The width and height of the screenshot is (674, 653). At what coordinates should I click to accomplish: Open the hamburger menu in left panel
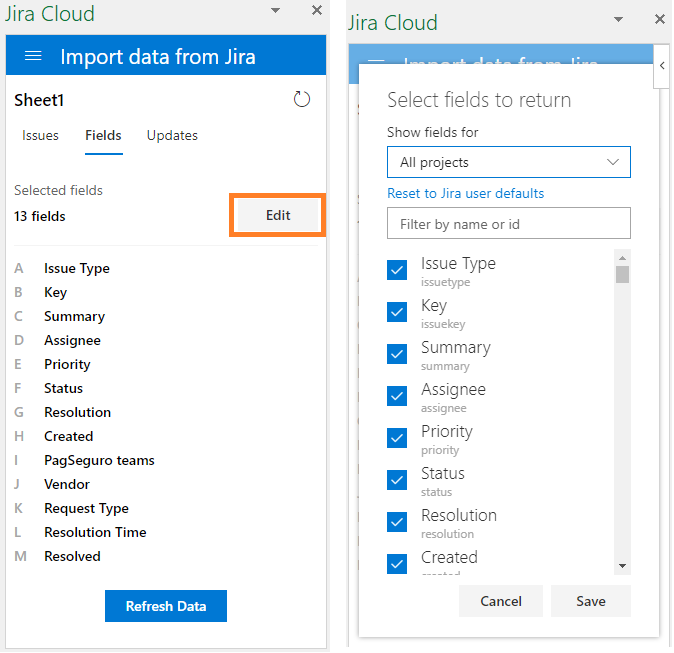[x=33, y=56]
